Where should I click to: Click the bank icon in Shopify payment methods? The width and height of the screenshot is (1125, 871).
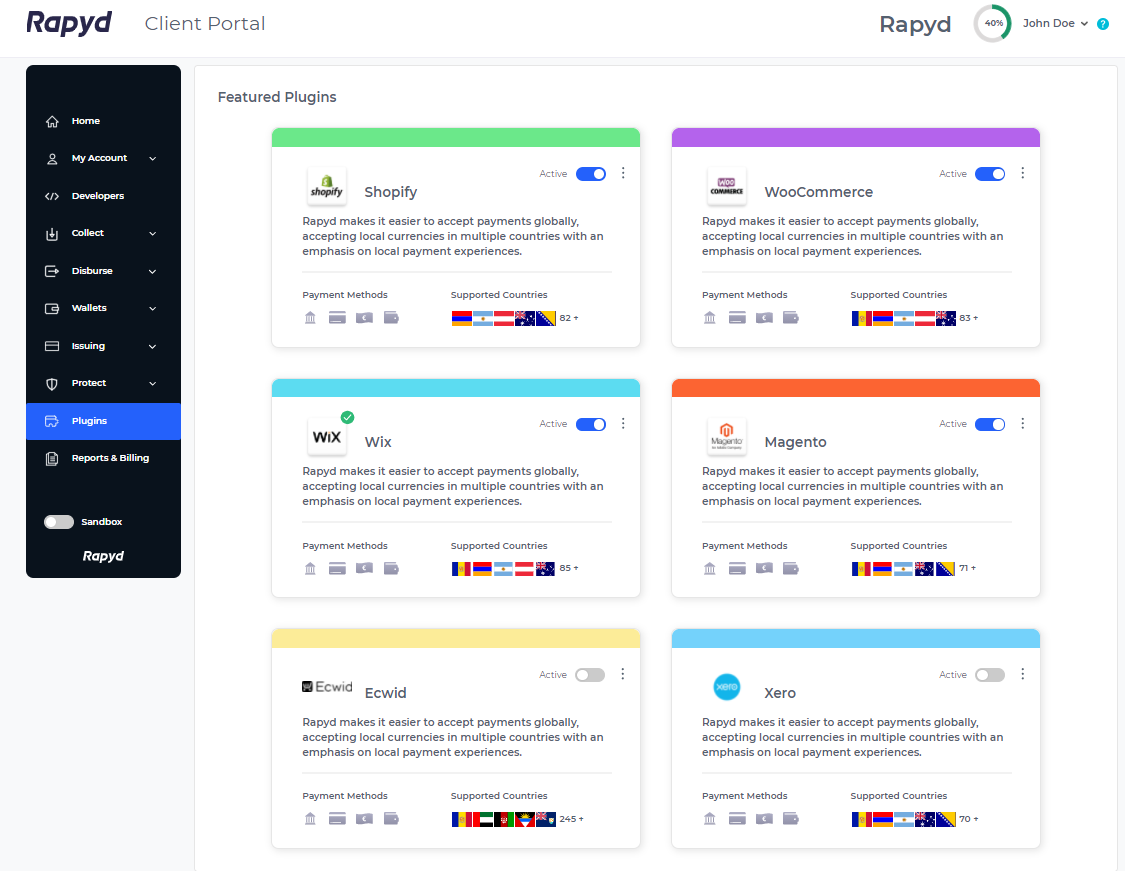tap(310, 318)
